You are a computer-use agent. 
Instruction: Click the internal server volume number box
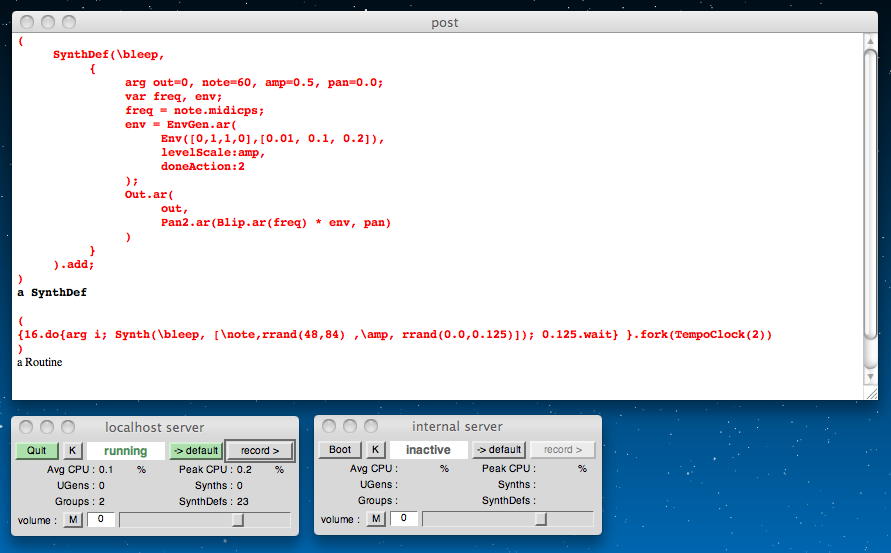pos(403,519)
